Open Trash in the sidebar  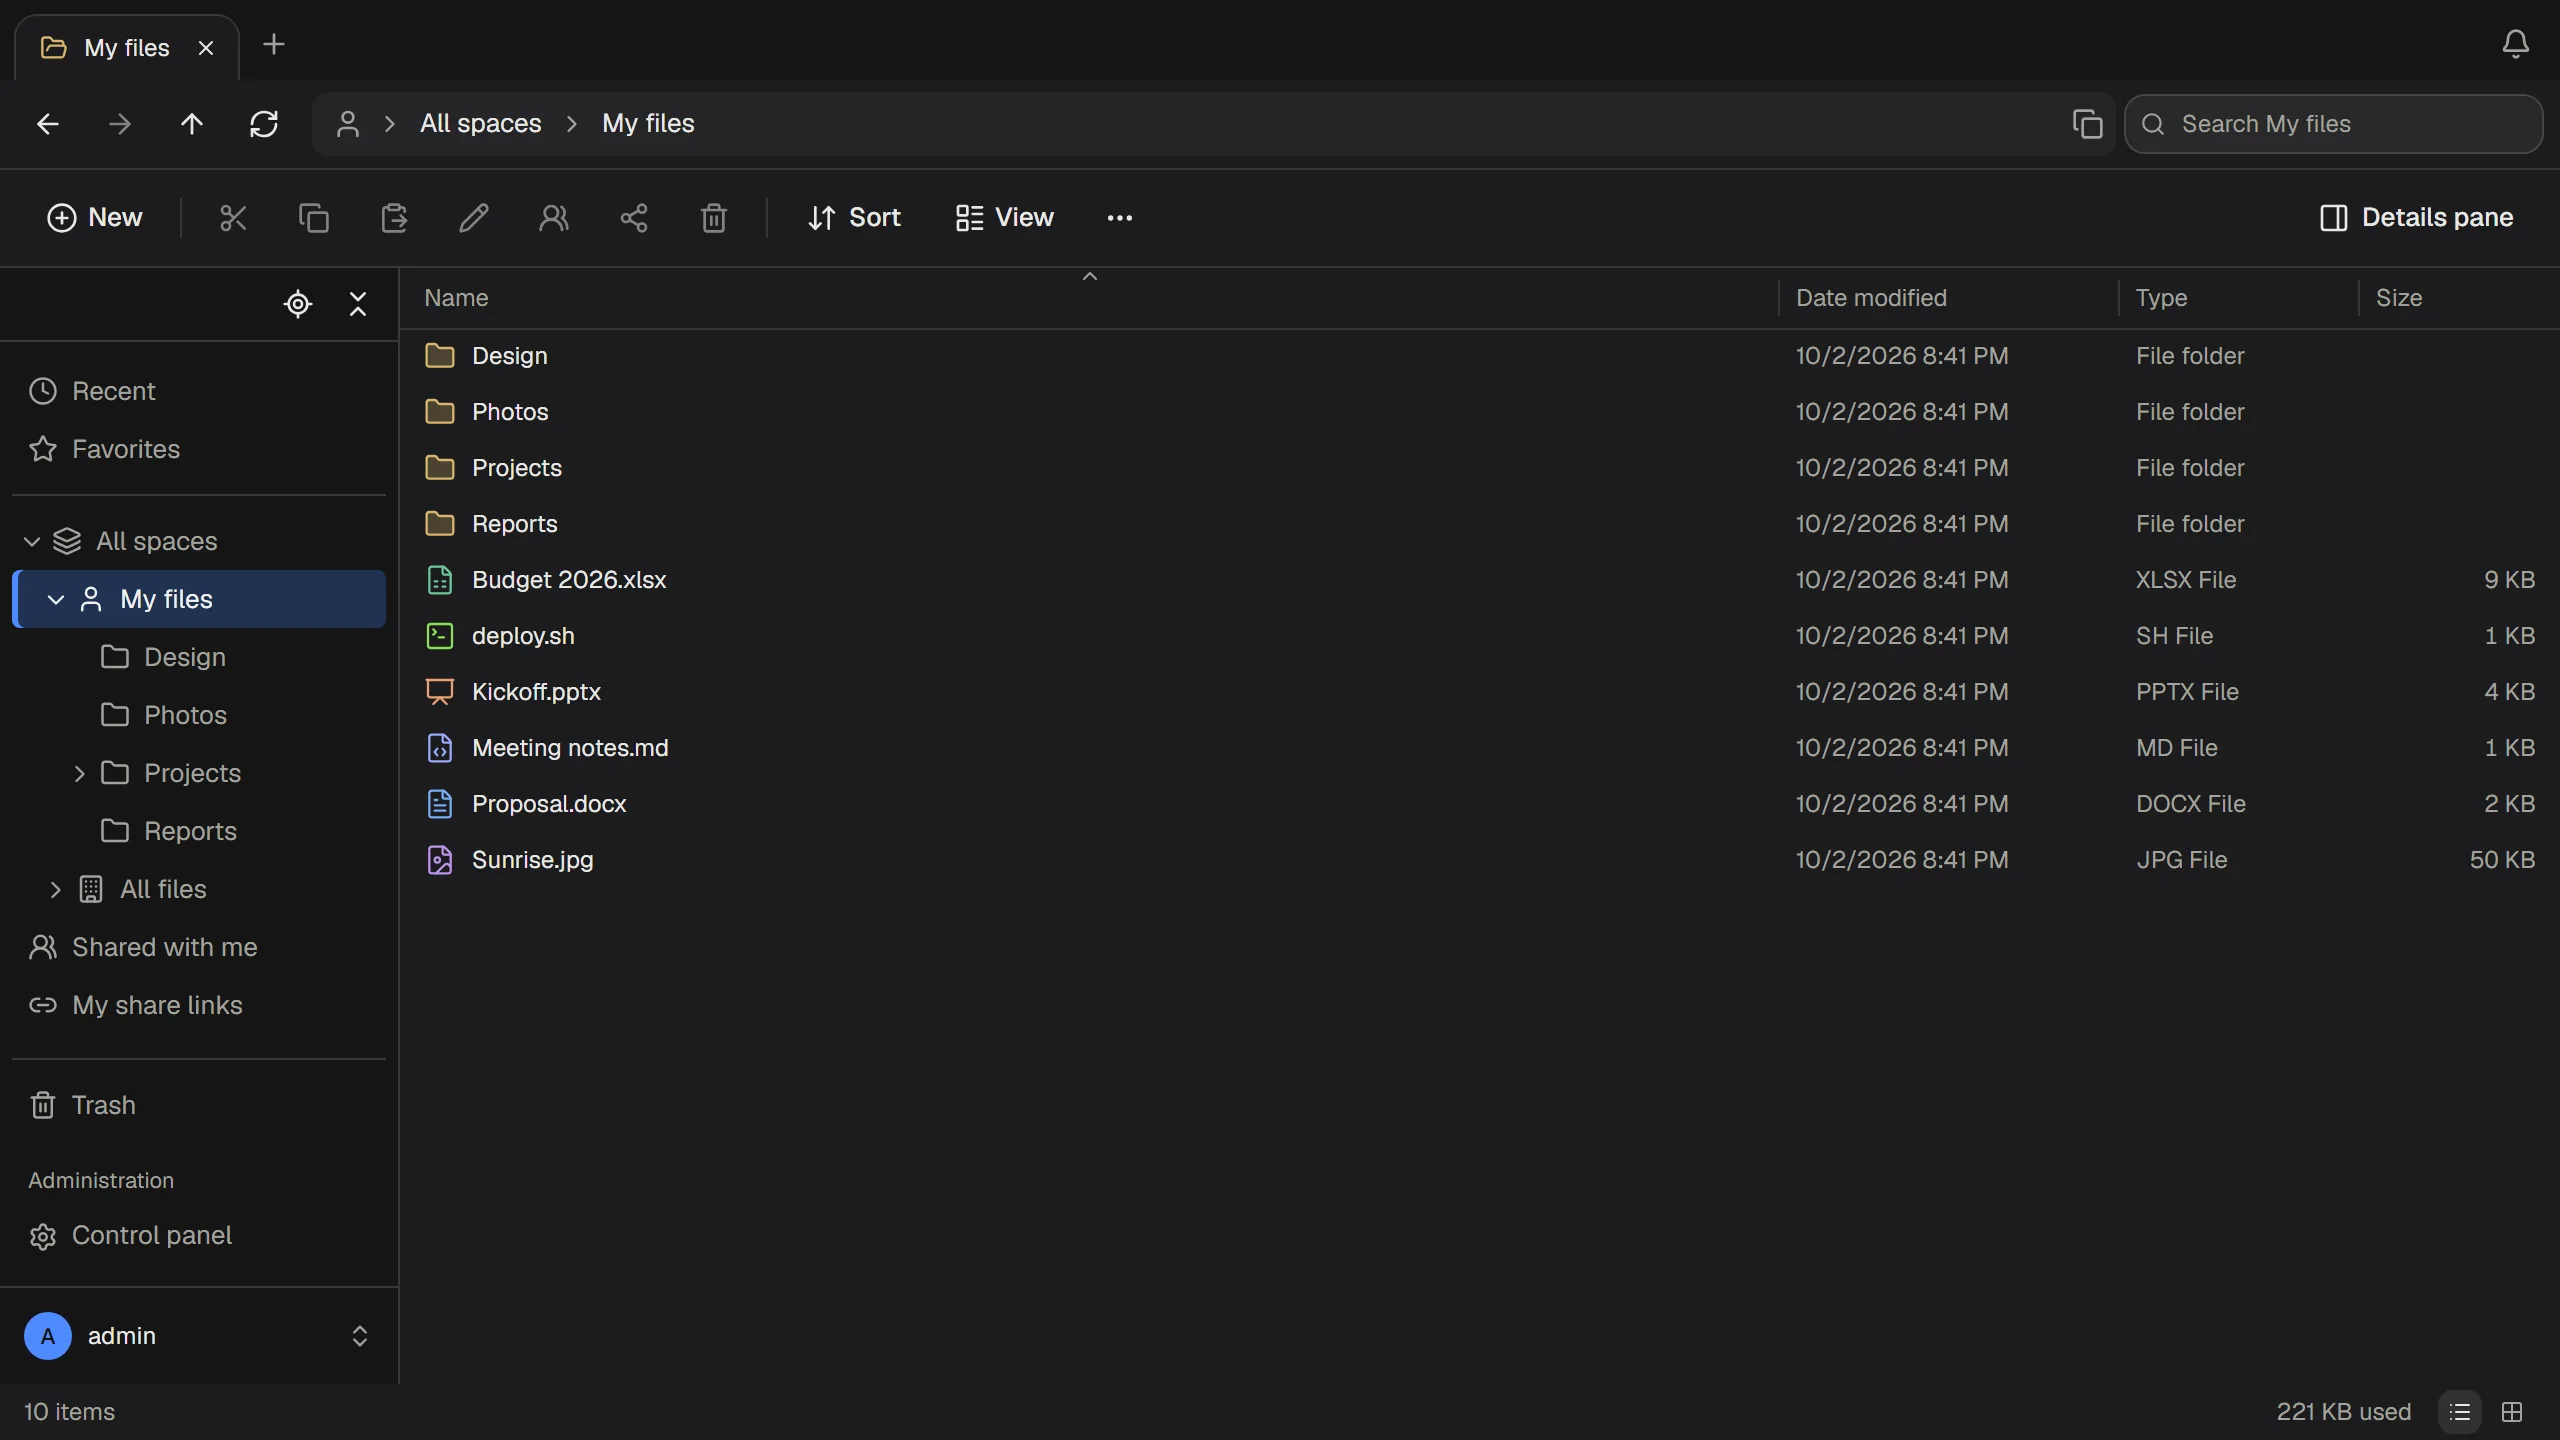click(199, 1105)
